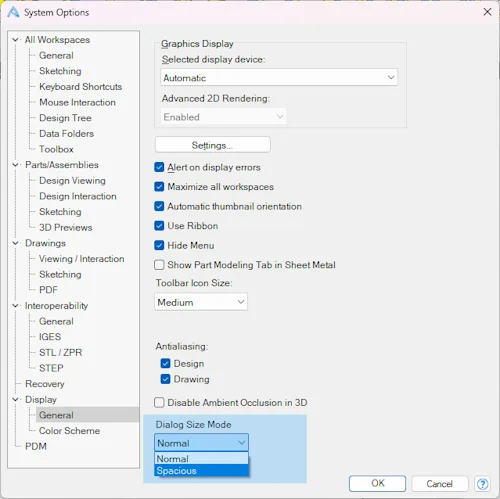Uncheck Design antialiasing
Screen dimensions: 500x499
(x=165, y=363)
